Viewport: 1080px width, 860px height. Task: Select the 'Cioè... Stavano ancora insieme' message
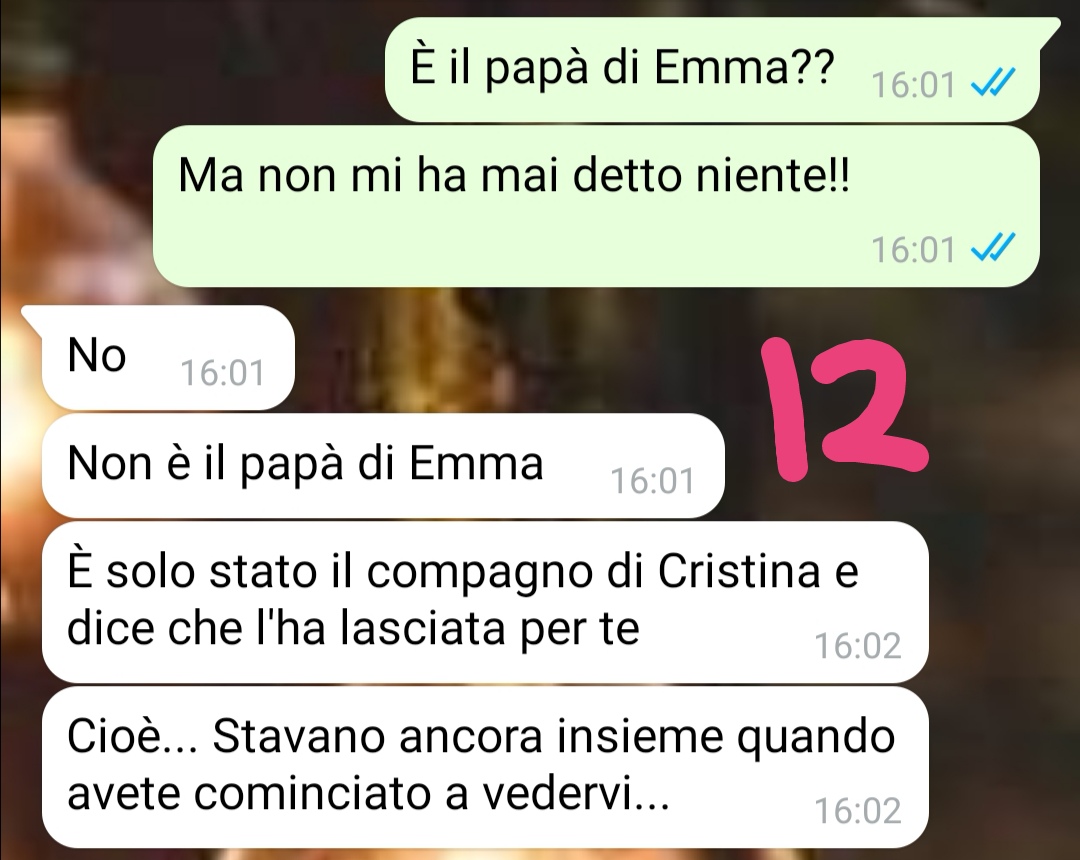click(485, 767)
